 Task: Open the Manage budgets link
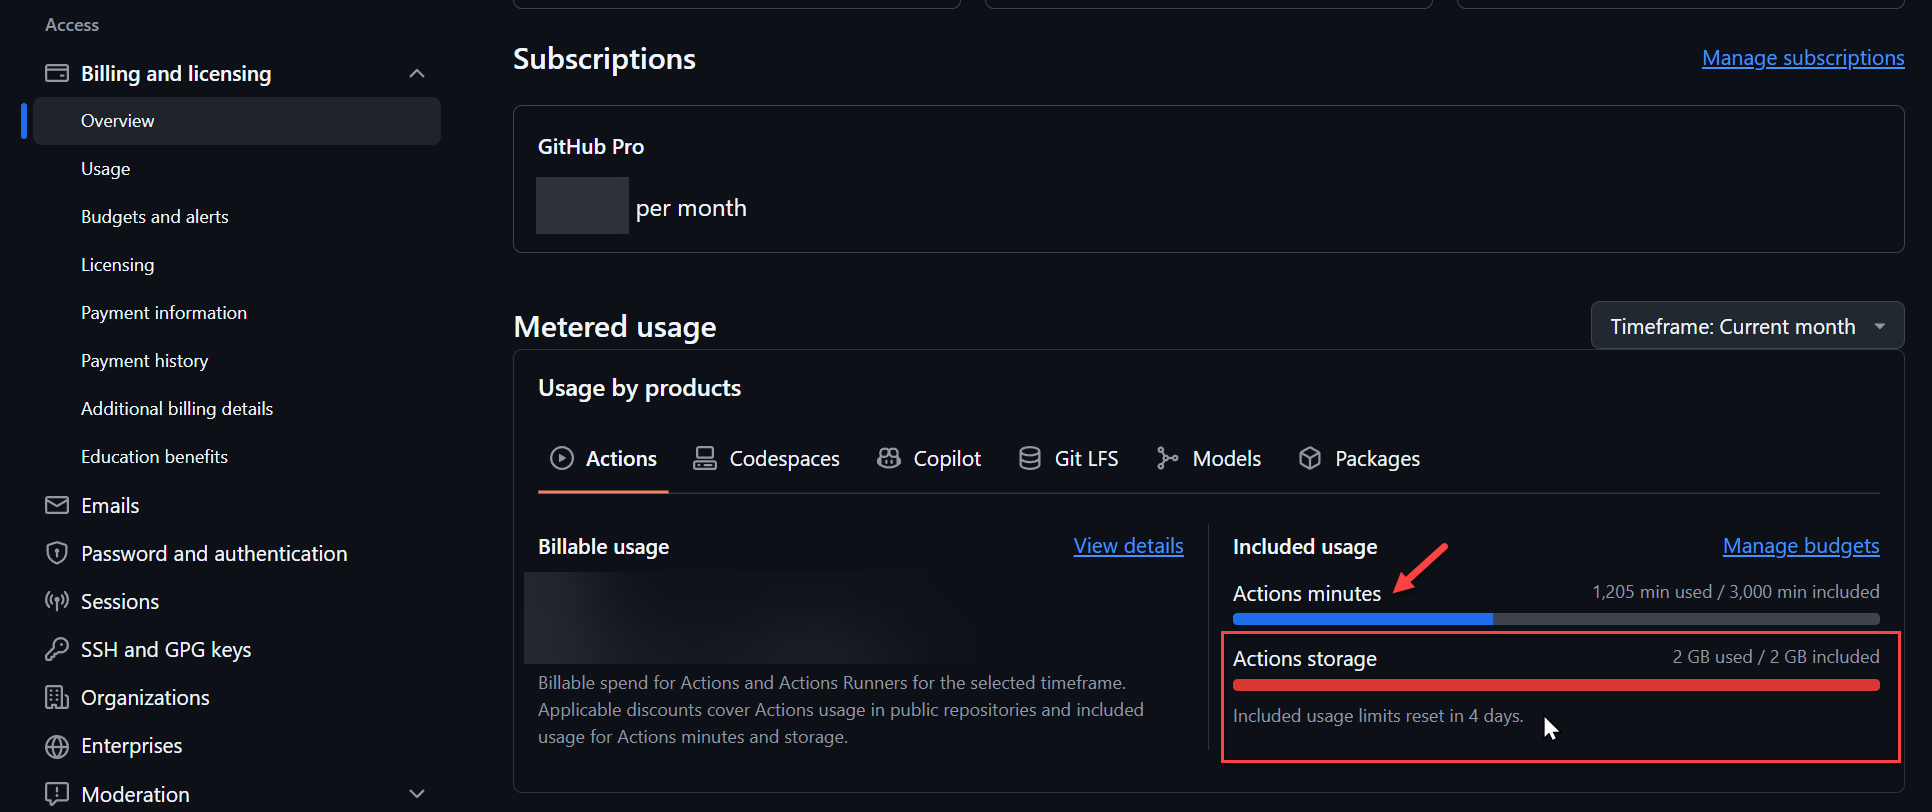coord(1801,546)
